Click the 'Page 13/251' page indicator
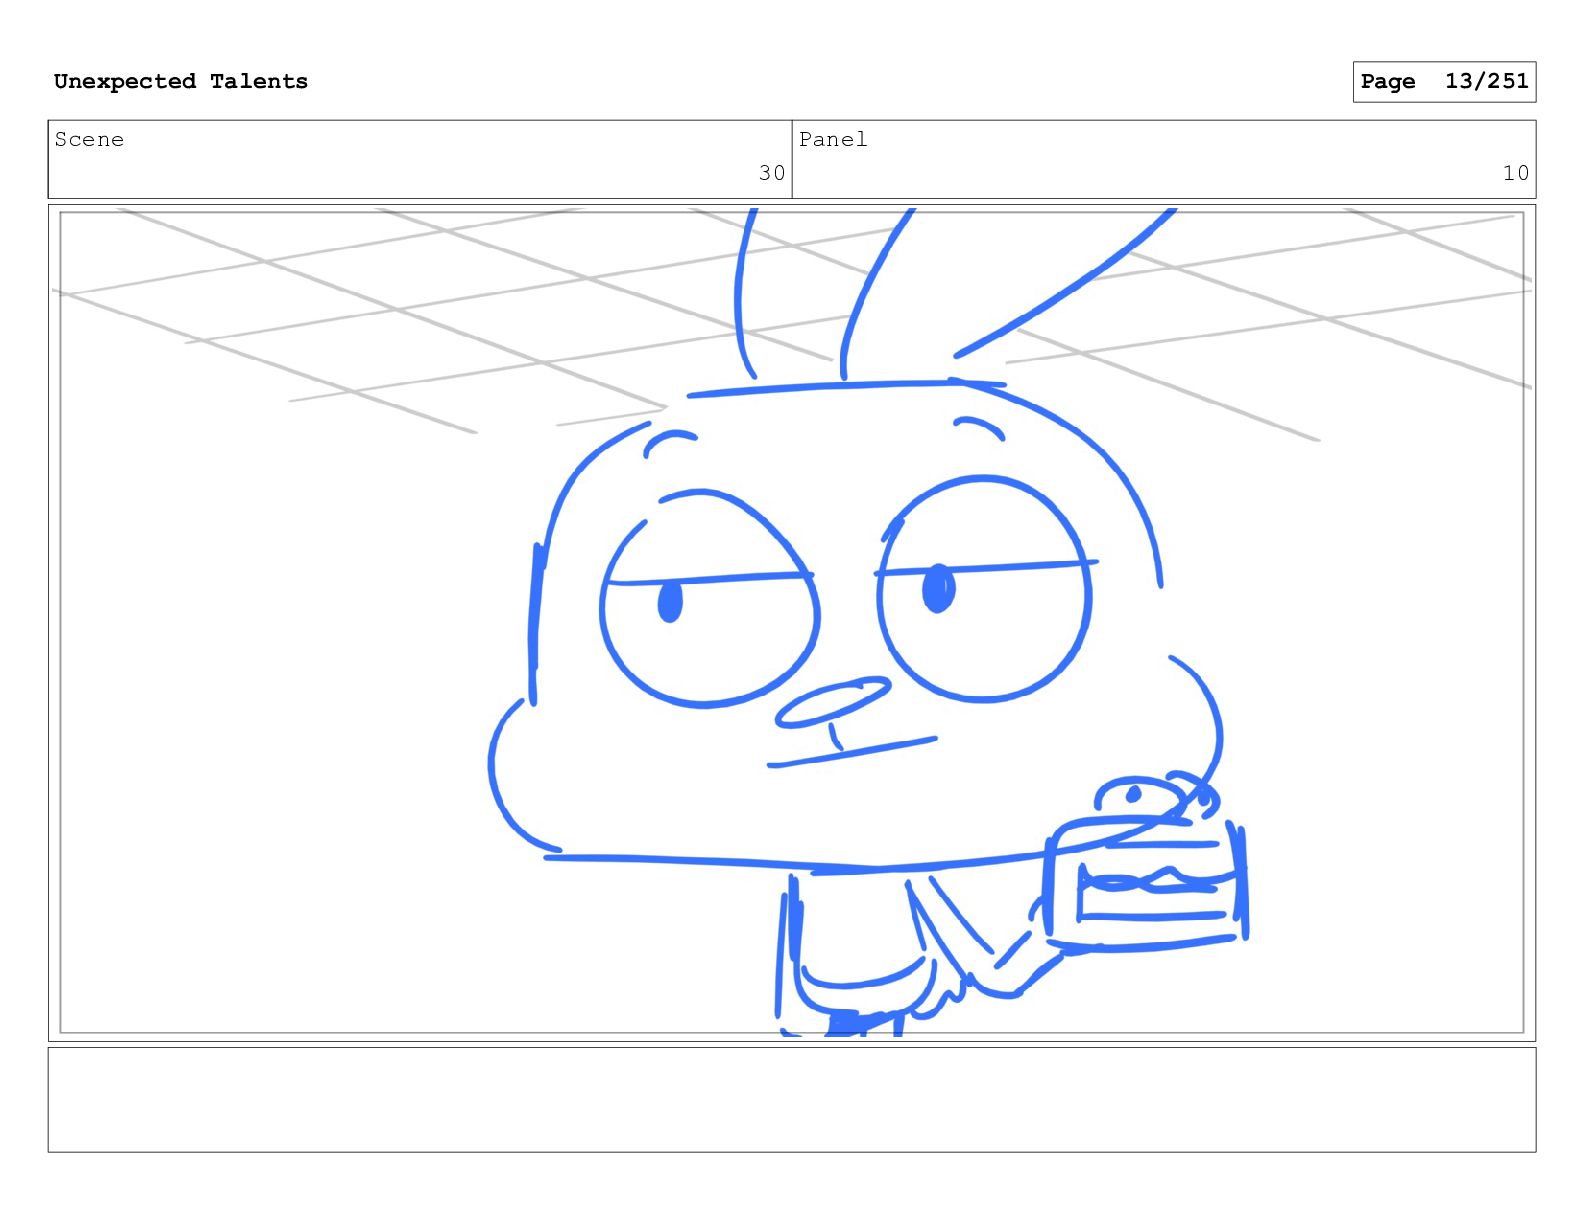 pyautogui.click(x=1444, y=82)
